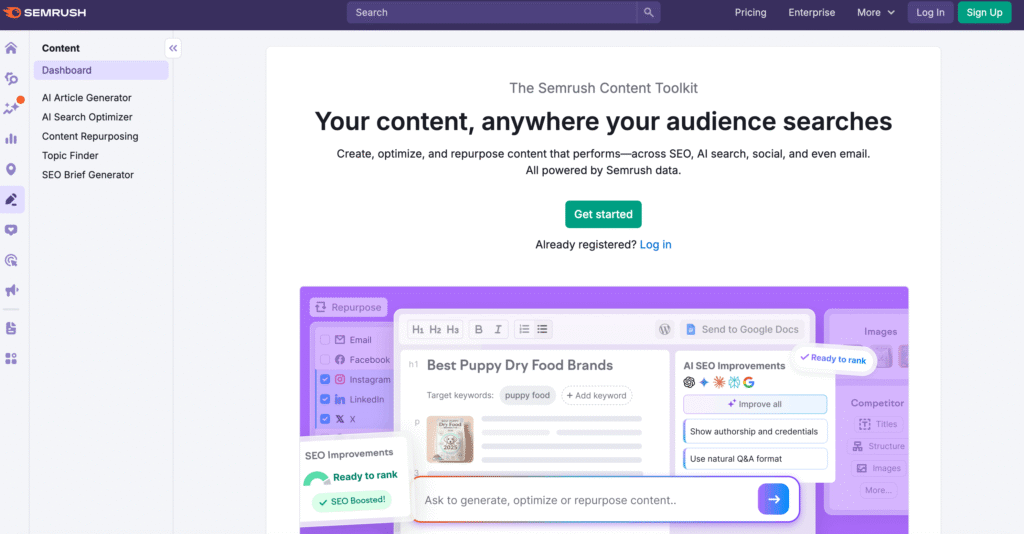Toggle the Facebook checkbox
The height and width of the screenshot is (534, 1024).
point(325,360)
